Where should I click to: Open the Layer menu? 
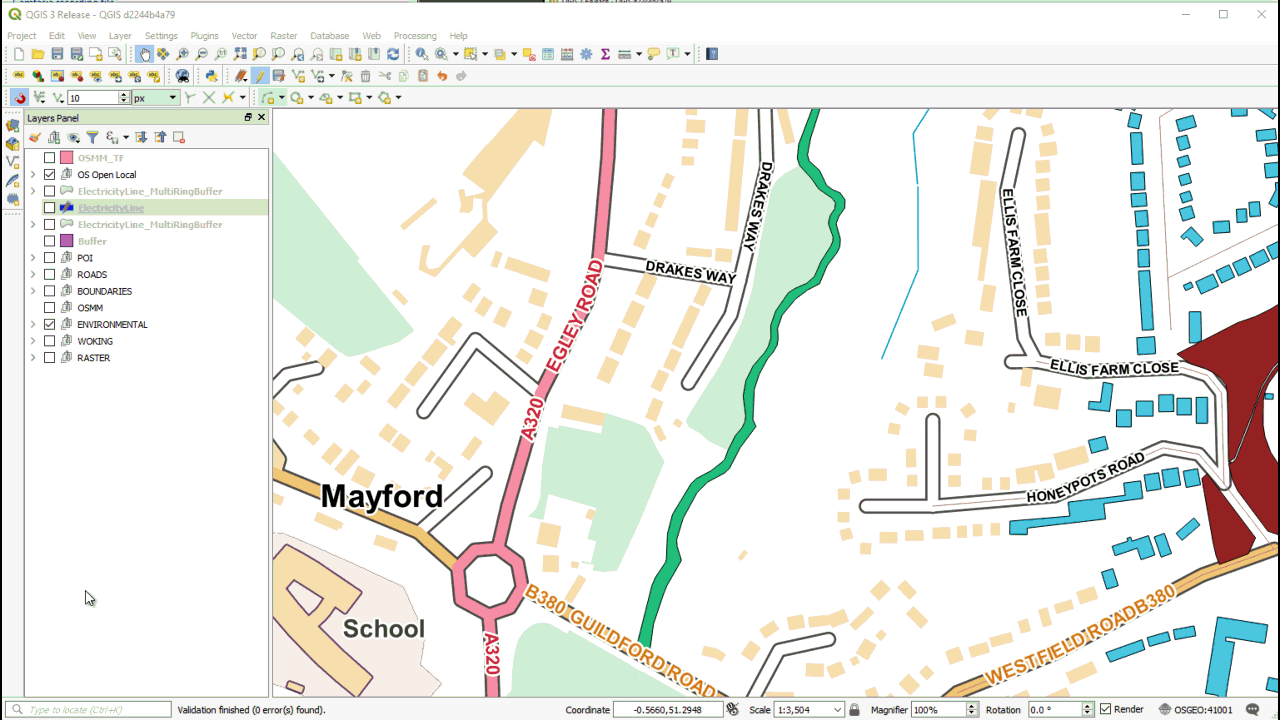point(120,36)
